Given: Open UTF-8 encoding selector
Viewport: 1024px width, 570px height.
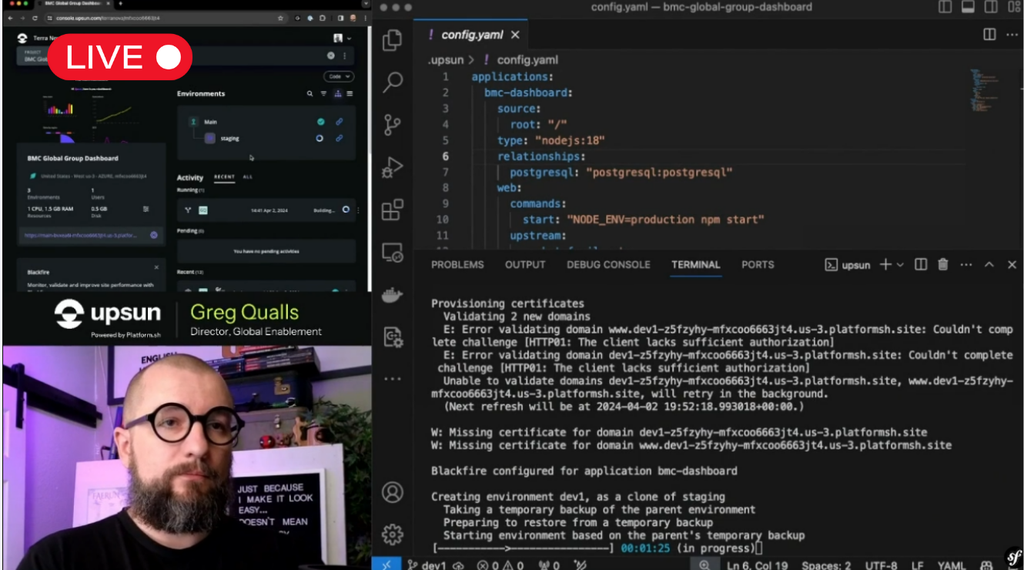Looking at the screenshot, I should [x=881, y=565].
